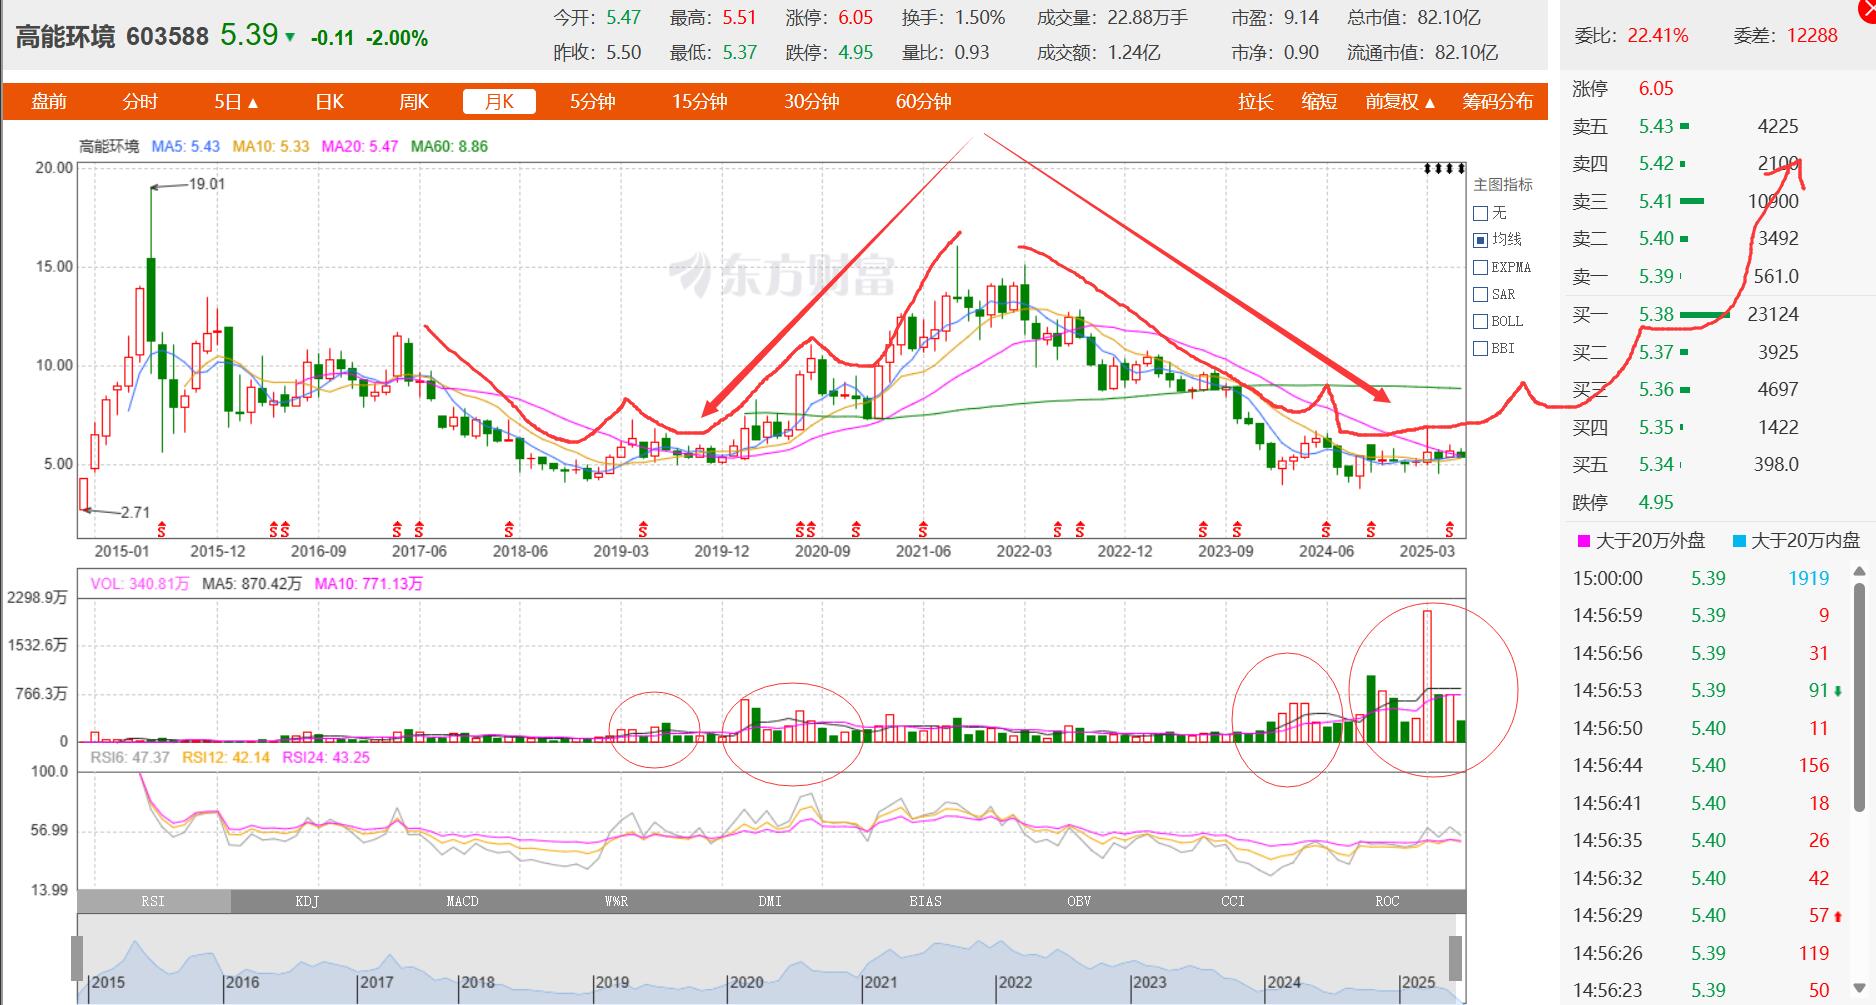Switch sub-indicator to OBV
1876x1005 pixels.
click(1079, 901)
